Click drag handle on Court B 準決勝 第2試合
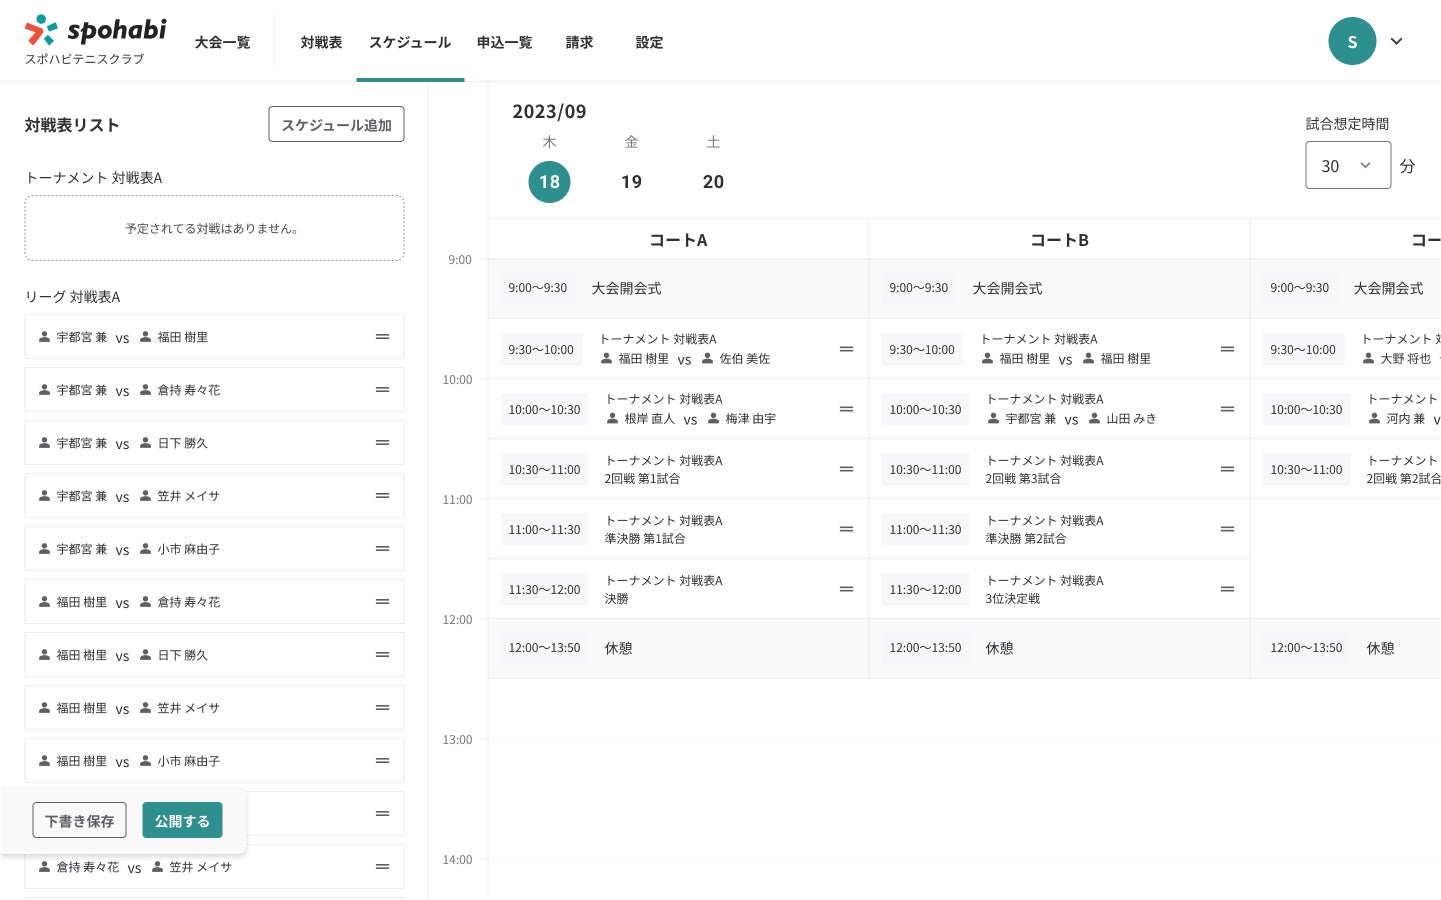 pos(1227,529)
